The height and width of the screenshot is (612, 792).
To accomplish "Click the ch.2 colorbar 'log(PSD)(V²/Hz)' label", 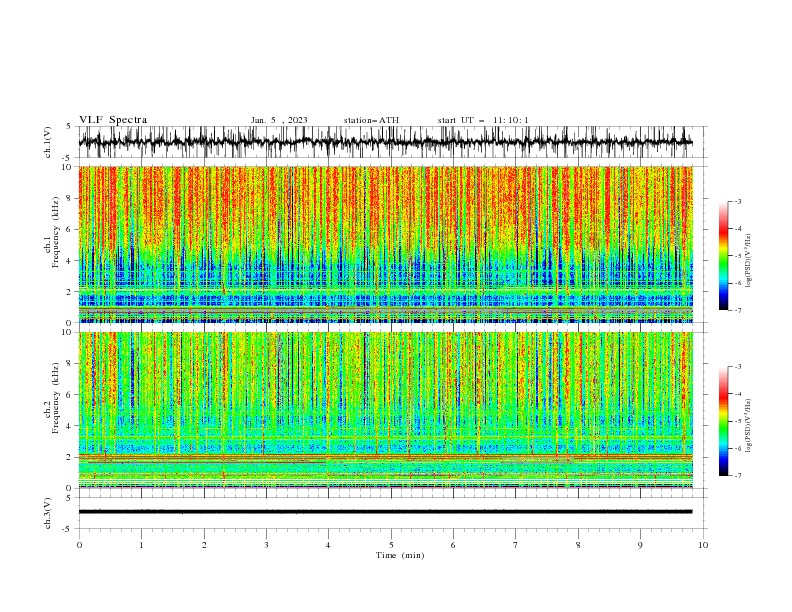I will (x=748, y=425).
